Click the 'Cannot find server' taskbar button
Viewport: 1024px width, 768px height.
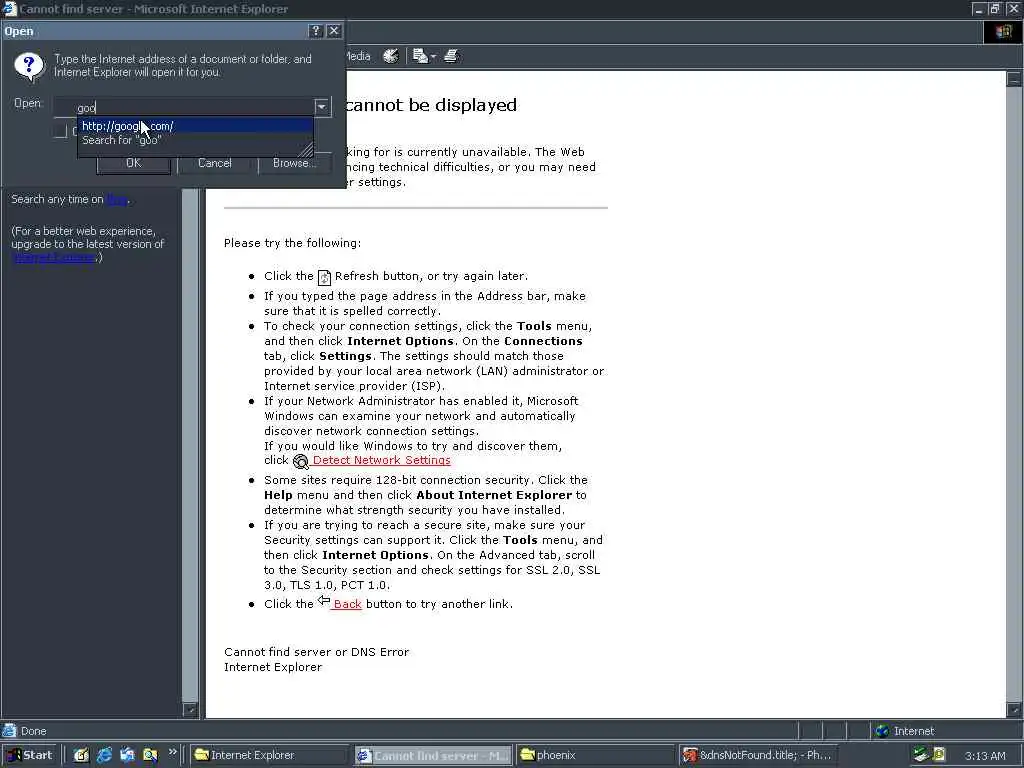pos(432,755)
